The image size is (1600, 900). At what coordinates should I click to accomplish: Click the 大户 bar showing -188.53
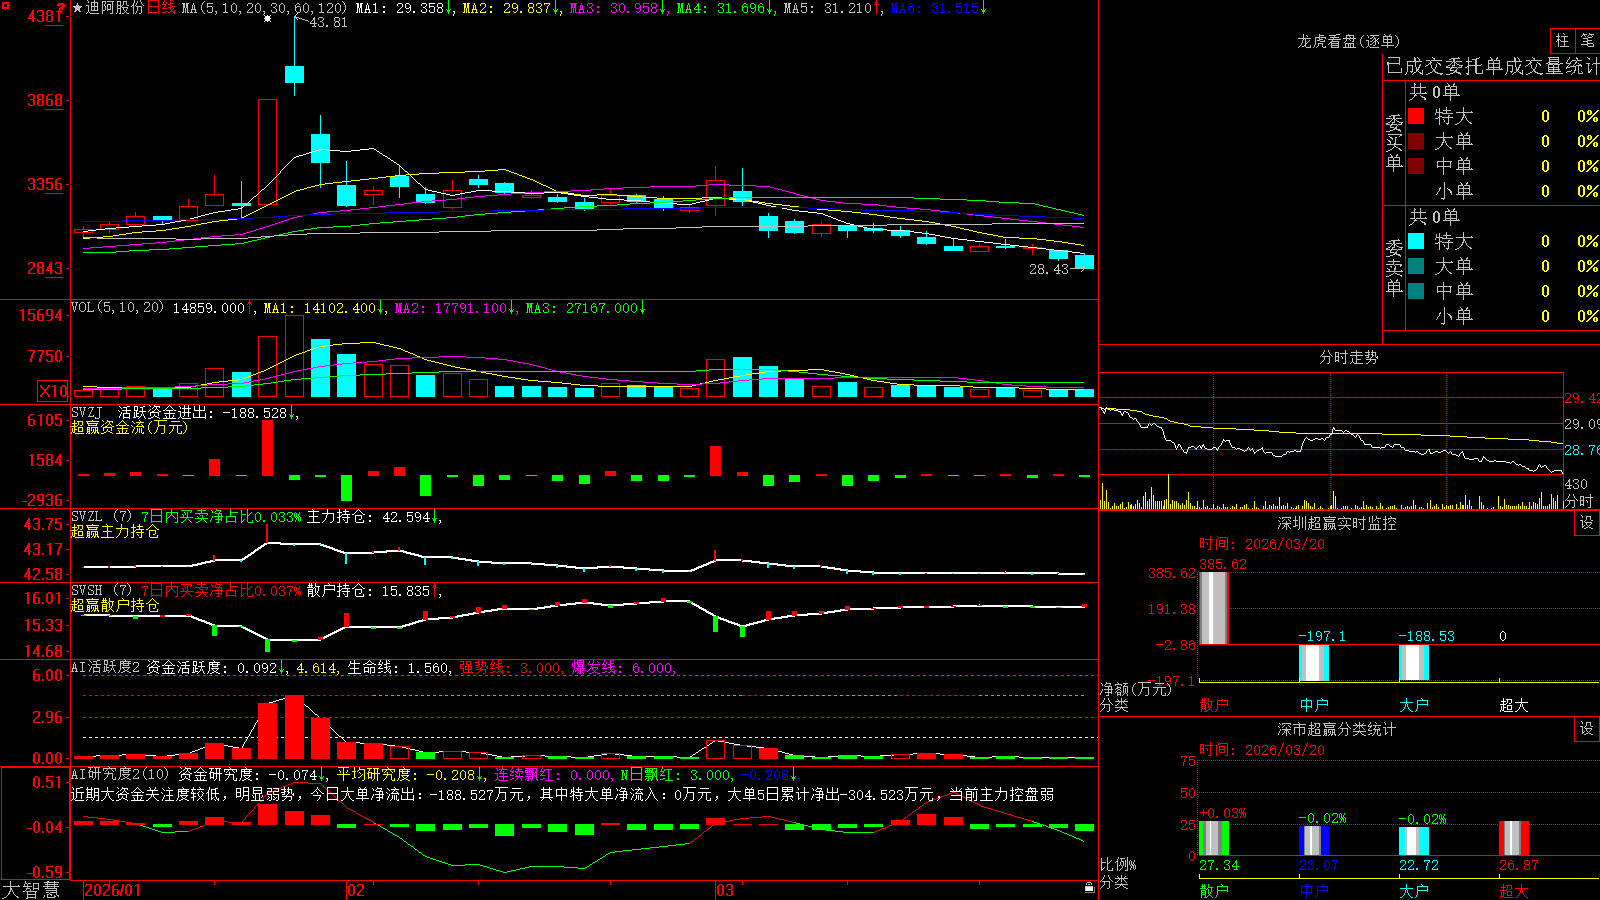pyautogui.click(x=1413, y=663)
